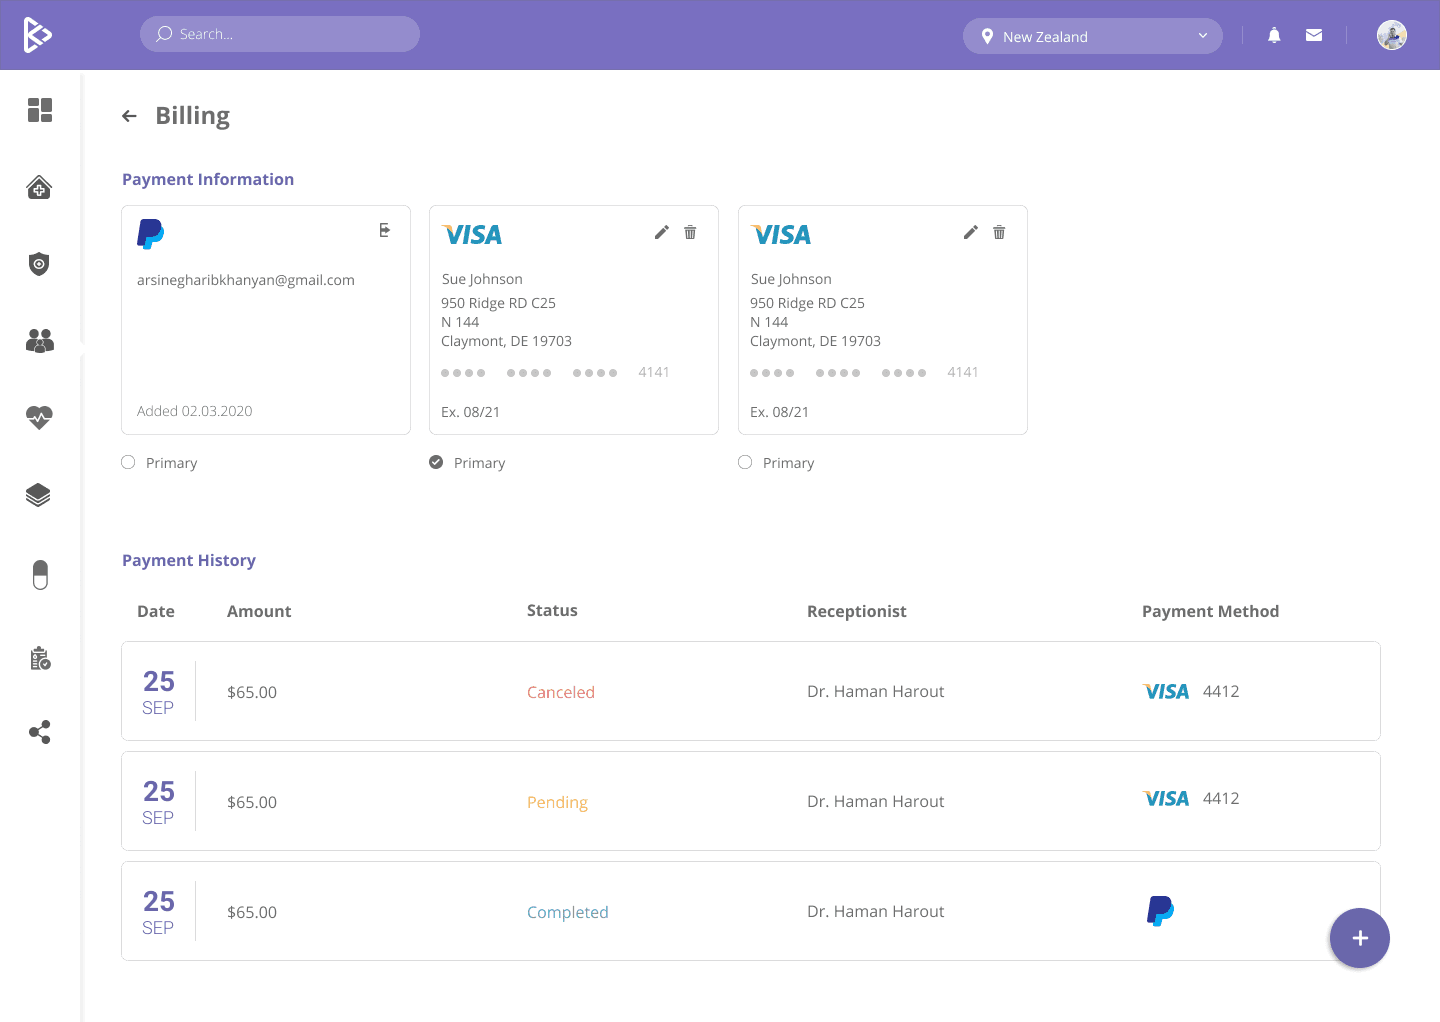This screenshot has height=1022, width=1440.
Task: Open messages via the envelope icon
Action: coord(1313,34)
